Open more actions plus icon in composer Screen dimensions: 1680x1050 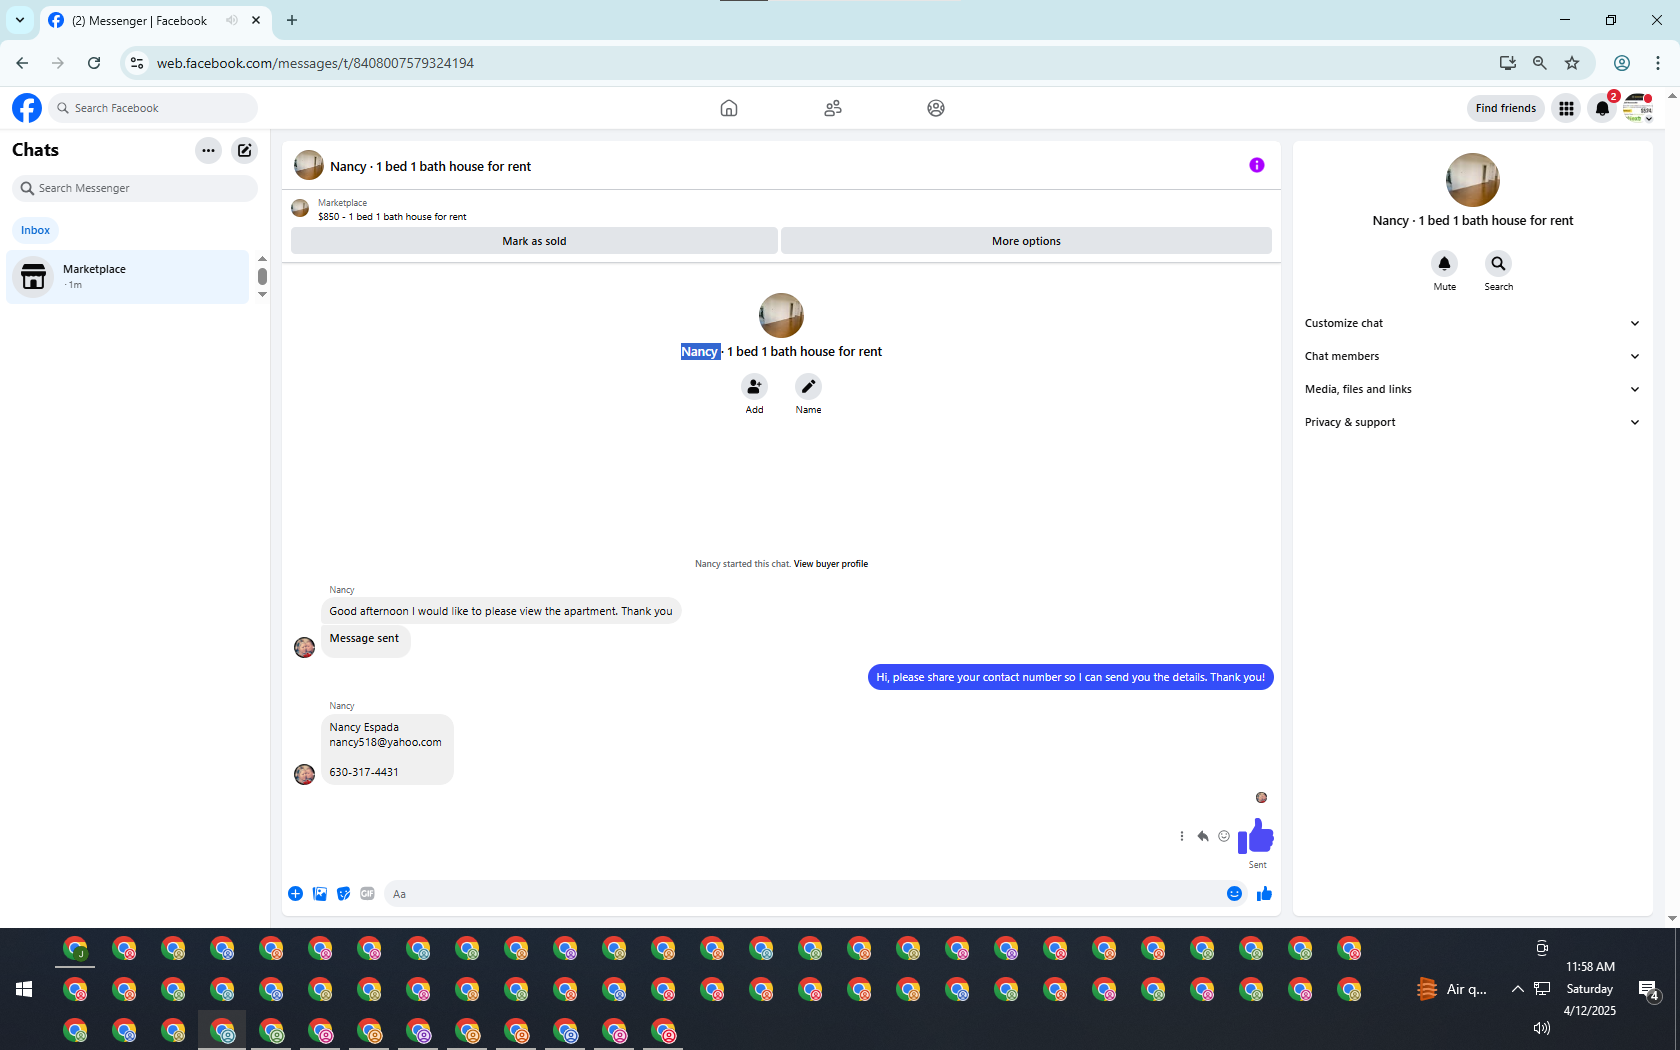click(296, 894)
